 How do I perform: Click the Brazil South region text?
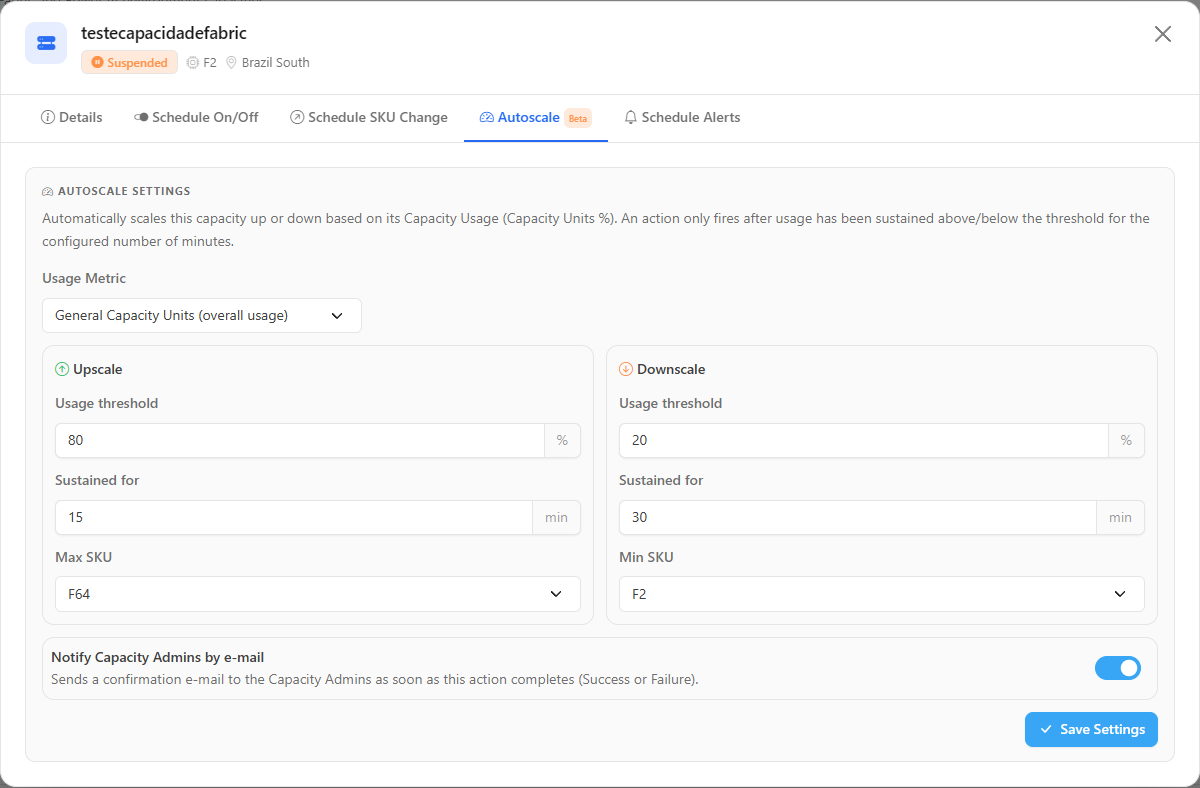[x=275, y=62]
